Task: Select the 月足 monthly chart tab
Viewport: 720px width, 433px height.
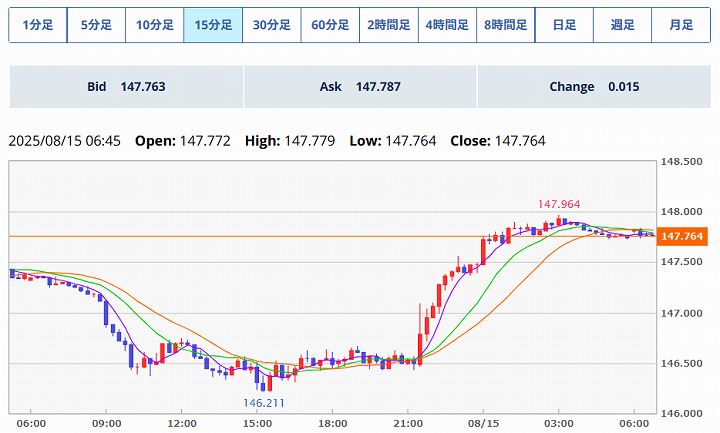Action: pos(681,25)
